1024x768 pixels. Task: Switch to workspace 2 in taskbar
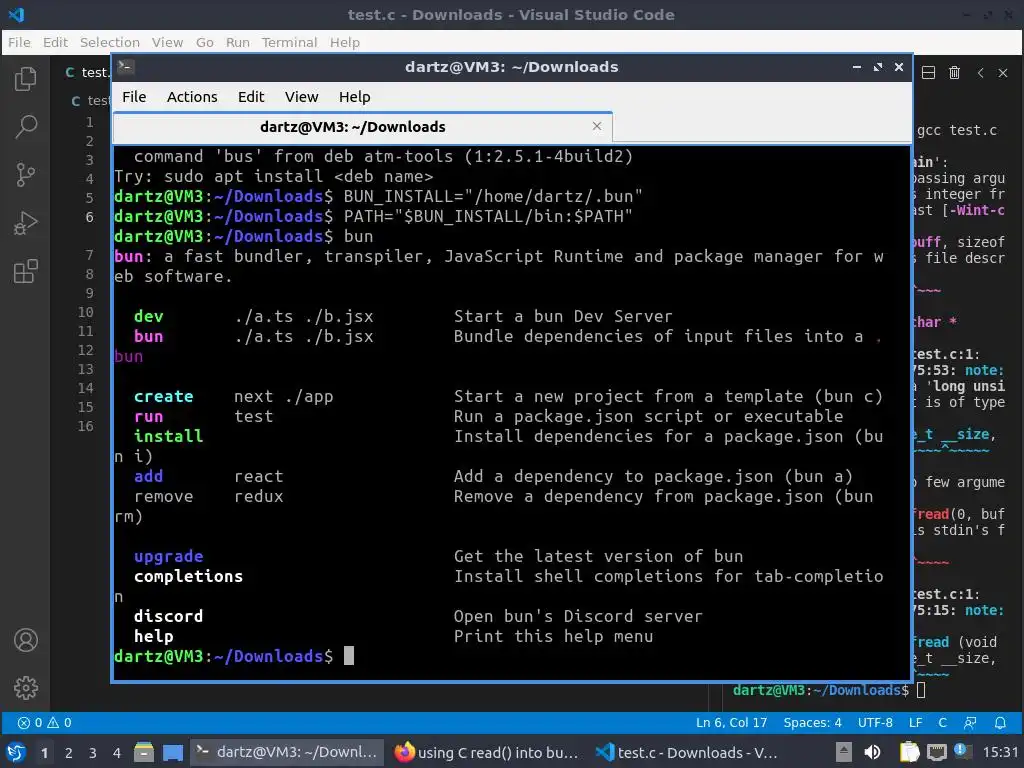[69, 753]
